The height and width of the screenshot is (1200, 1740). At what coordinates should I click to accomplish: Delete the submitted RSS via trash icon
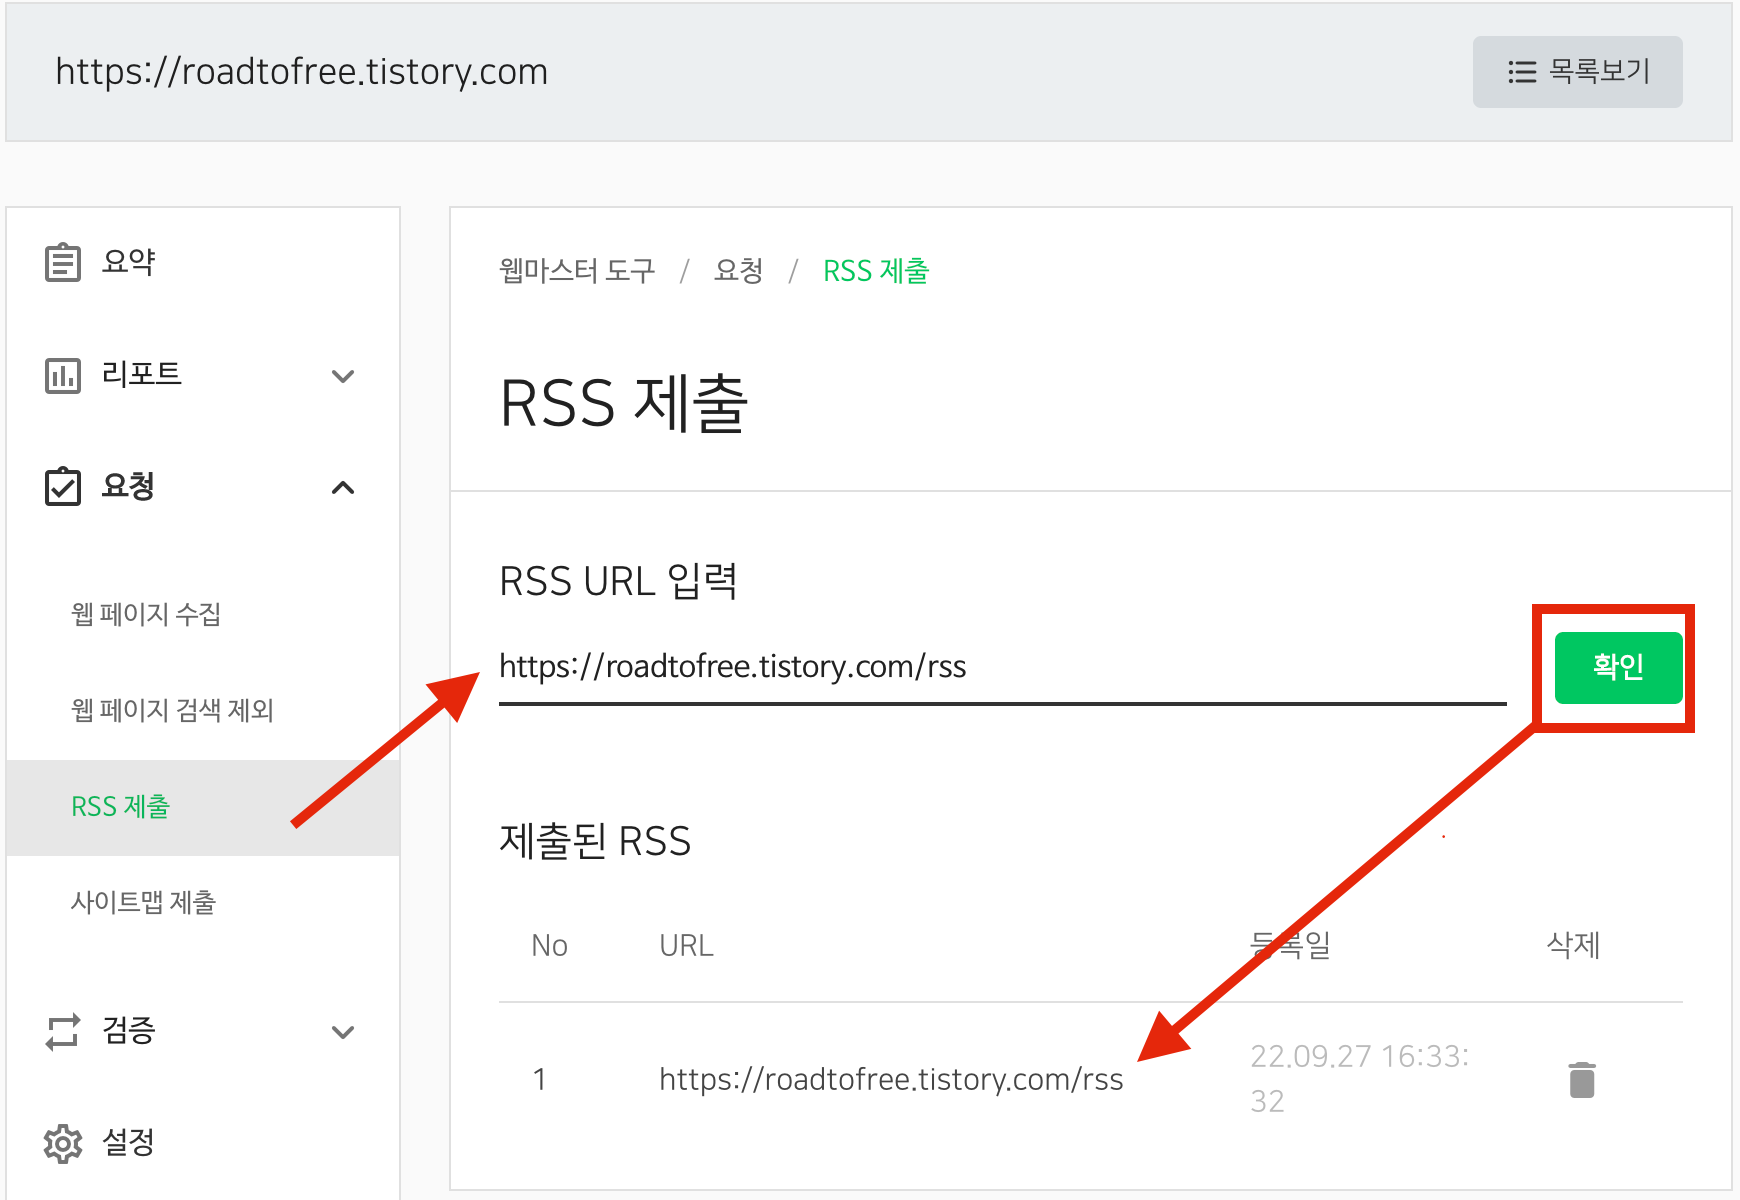pos(1581,1079)
